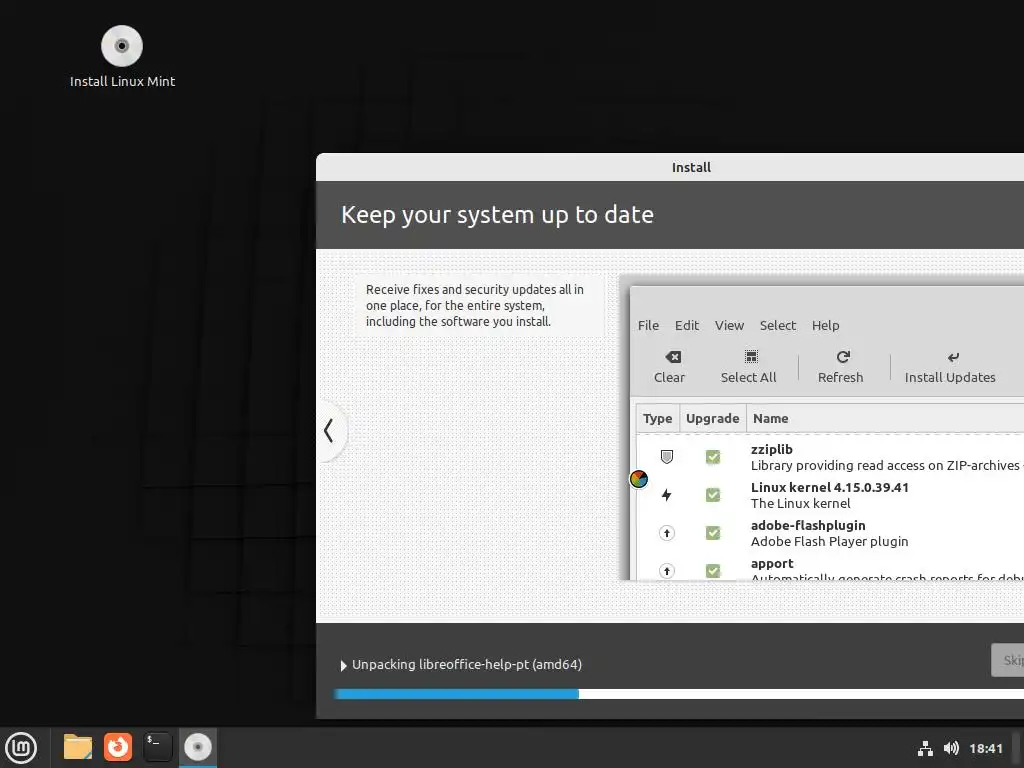
Task: Click the up-arrow type icon for apport
Action: tap(666, 571)
